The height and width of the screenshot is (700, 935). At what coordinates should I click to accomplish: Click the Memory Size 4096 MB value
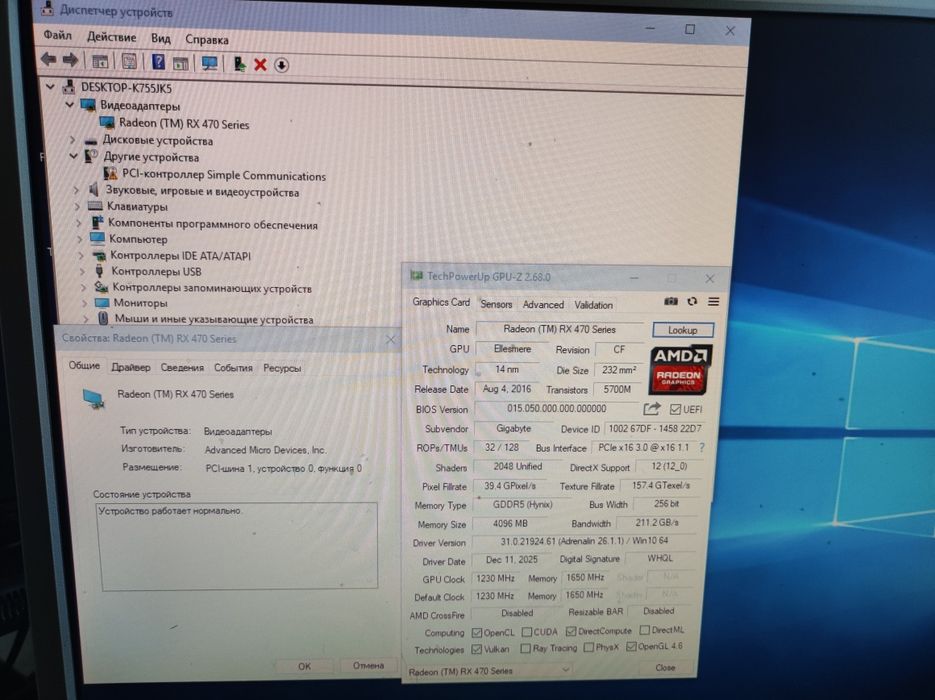point(510,524)
